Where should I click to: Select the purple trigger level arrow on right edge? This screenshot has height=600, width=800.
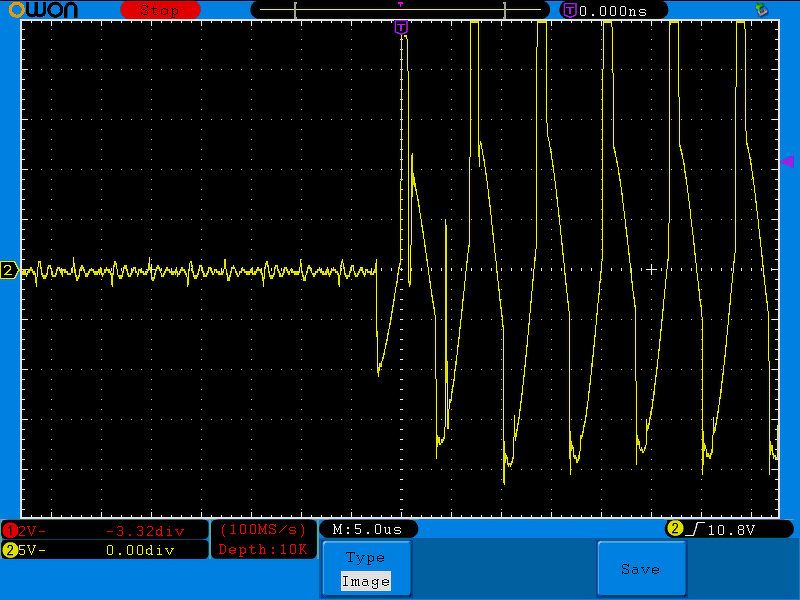[x=787, y=162]
